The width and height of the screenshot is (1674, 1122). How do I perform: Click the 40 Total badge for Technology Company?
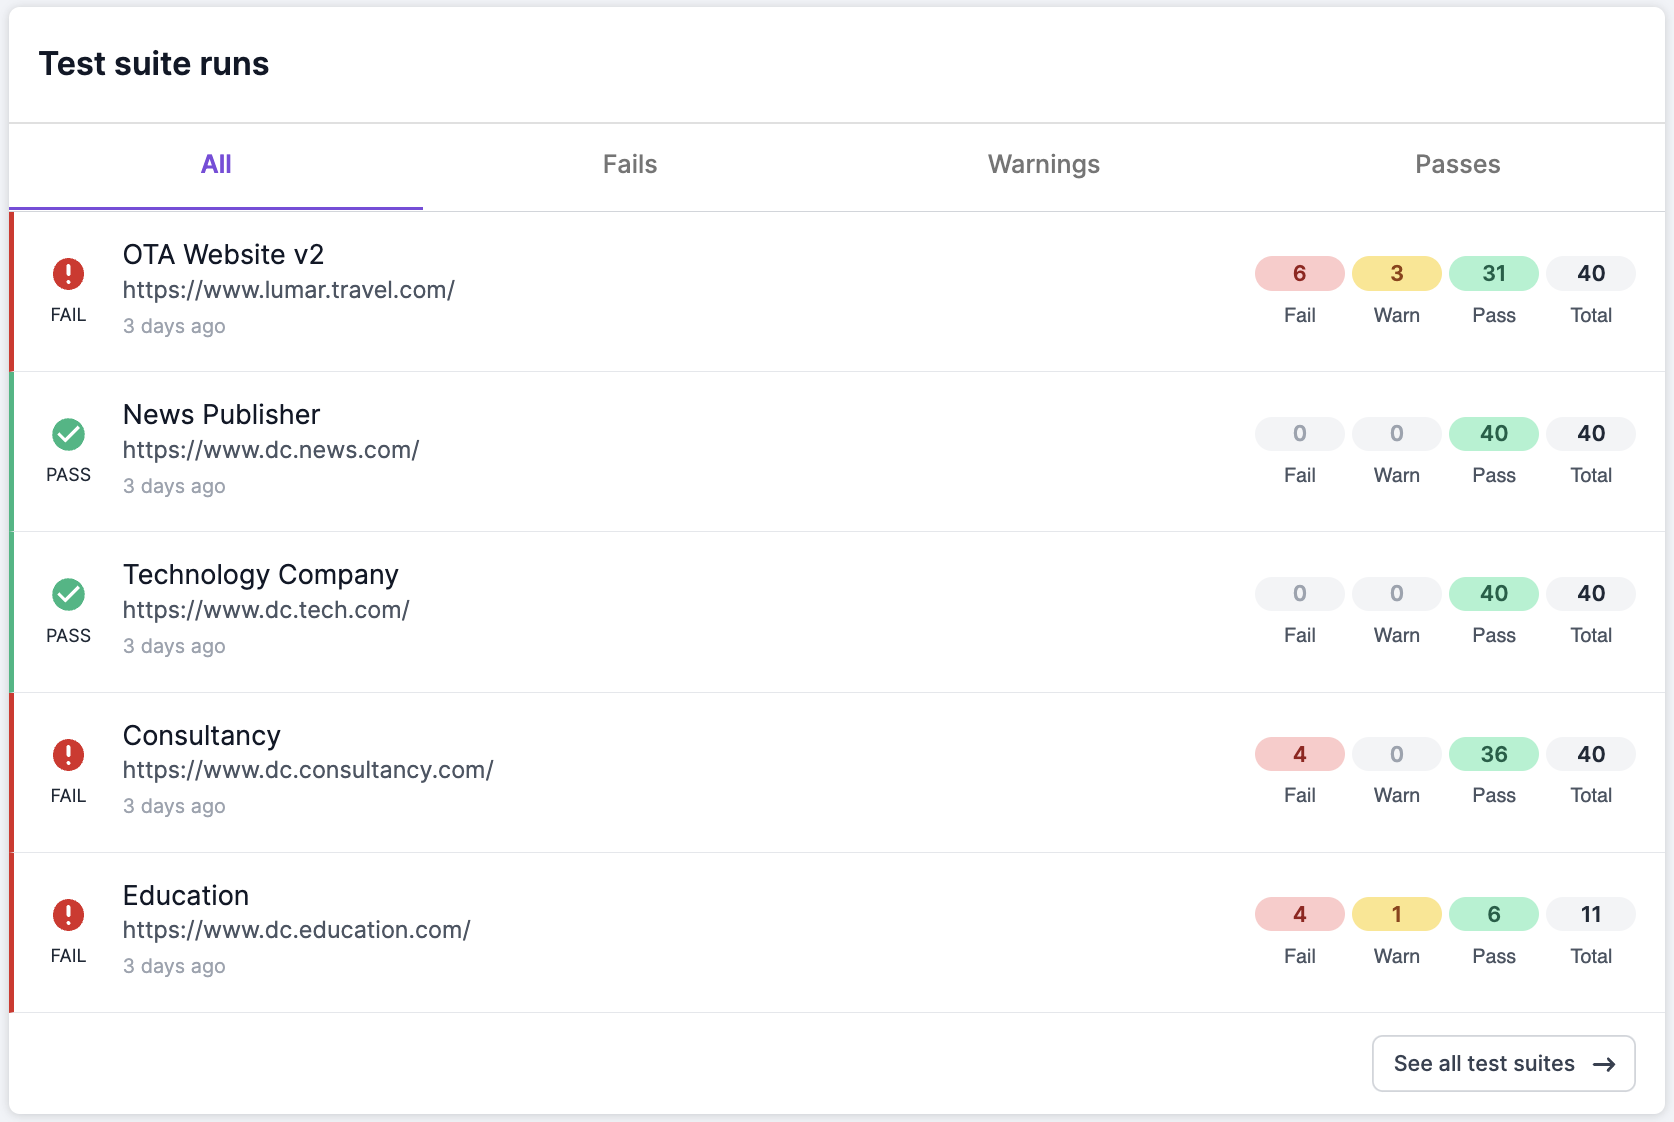pos(1591,594)
